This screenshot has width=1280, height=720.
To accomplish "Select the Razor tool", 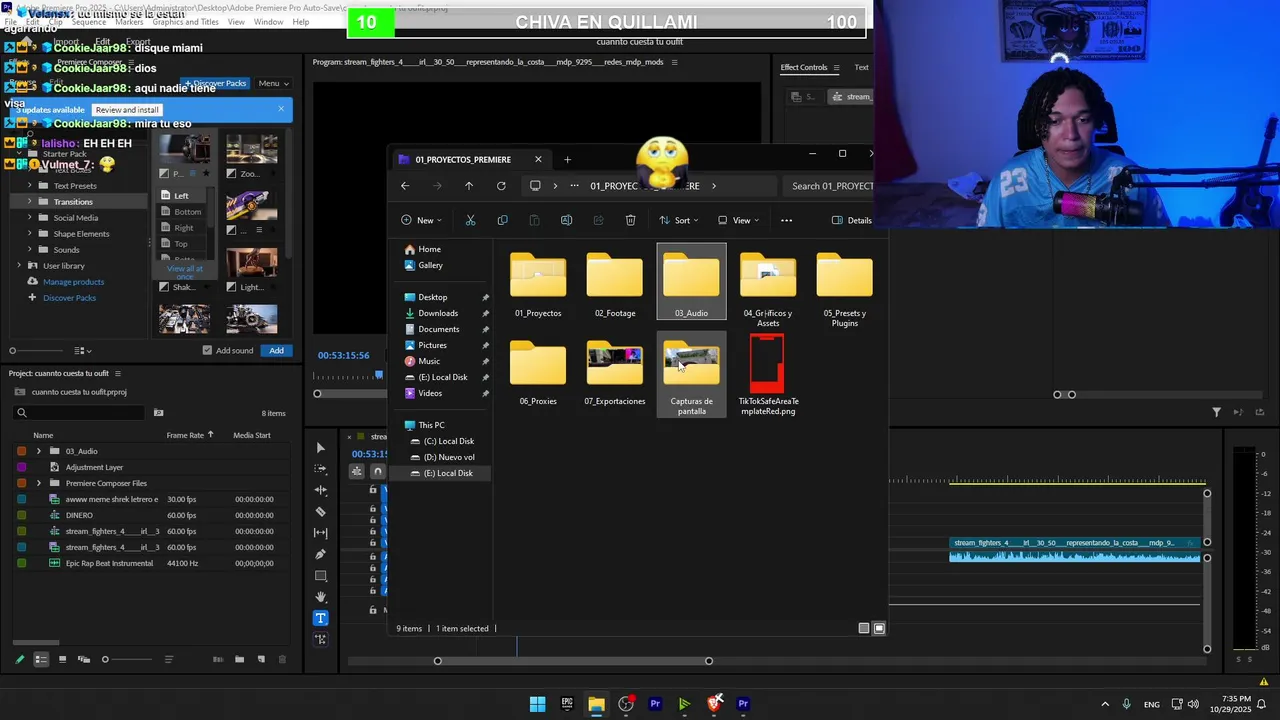I will [320, 512].
